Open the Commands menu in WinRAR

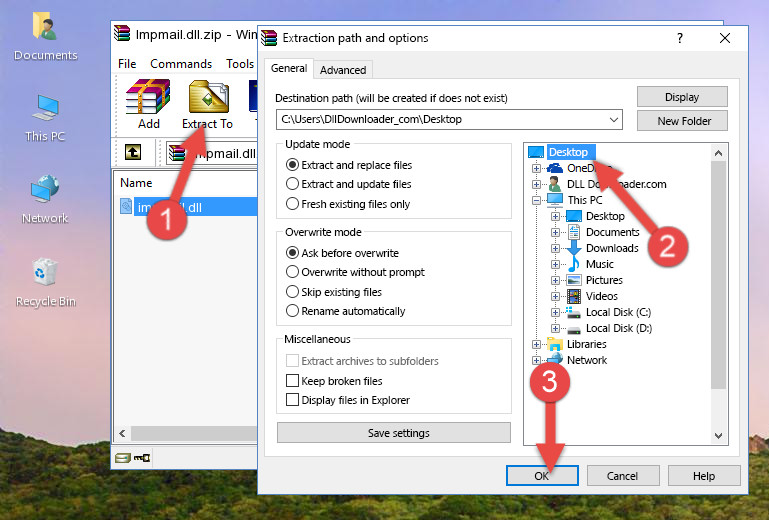181,64
